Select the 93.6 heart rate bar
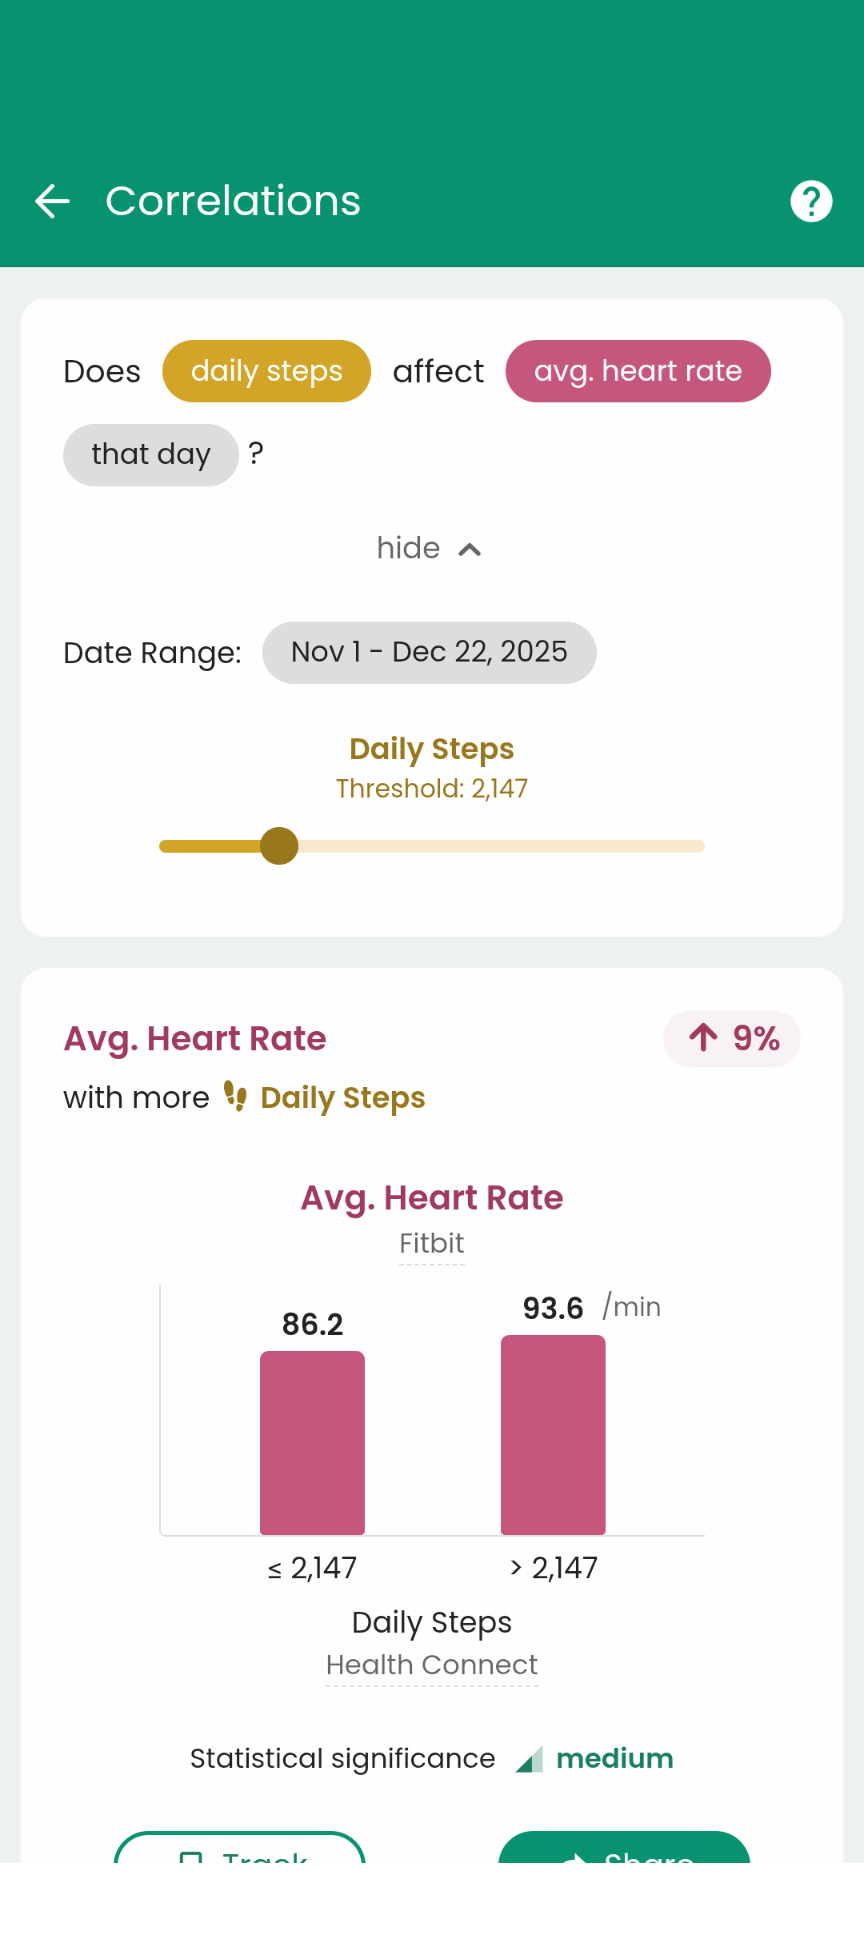Image resolution: width=864 pixels, height=1939 pixels. [x=553, y=1434]
